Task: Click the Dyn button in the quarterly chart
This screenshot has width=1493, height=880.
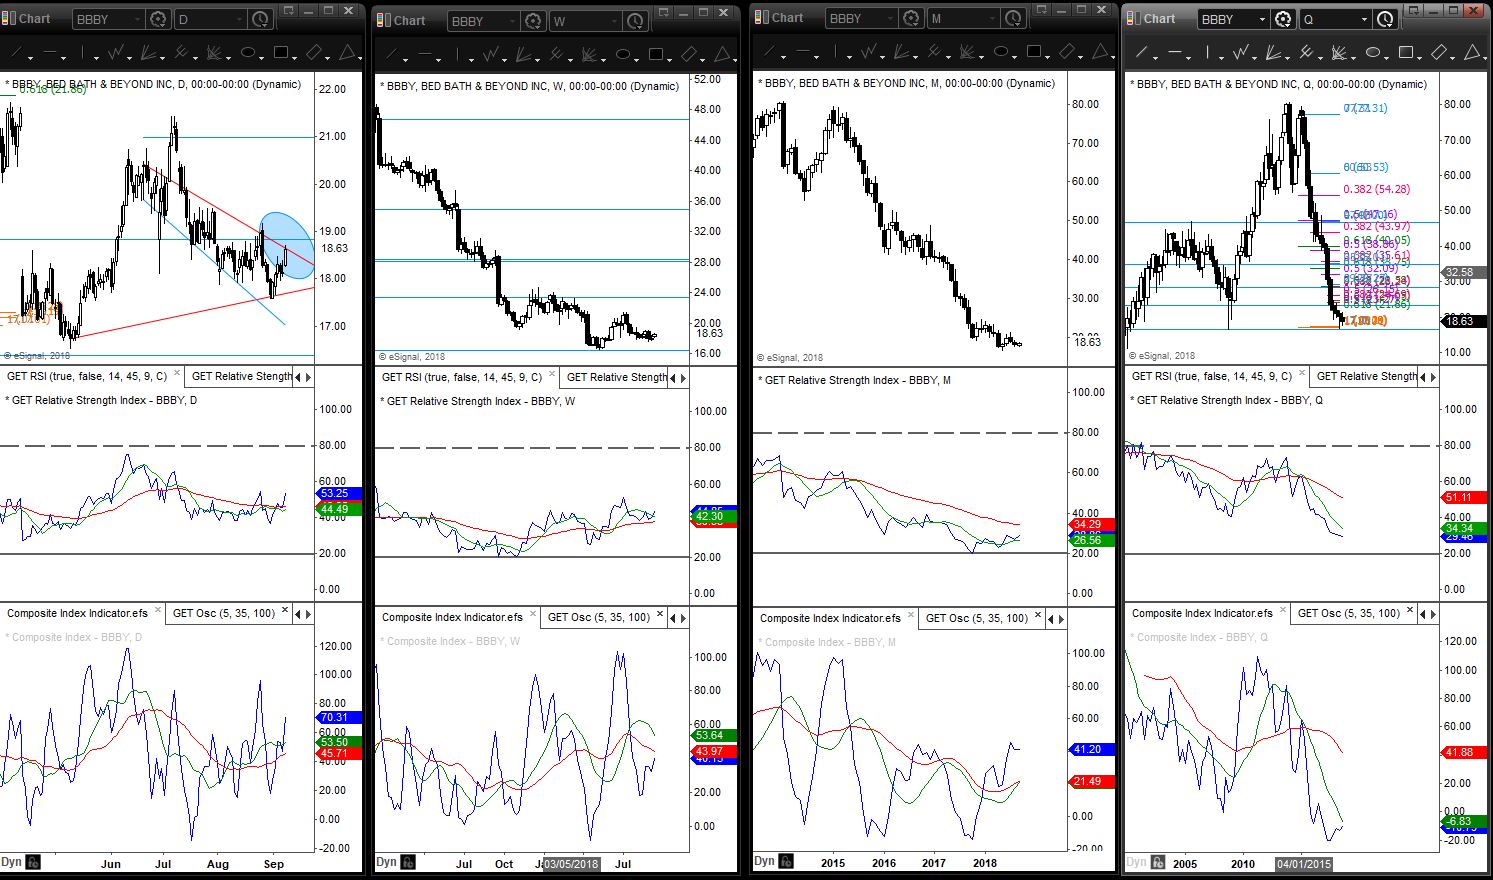Action: (1136, 861)
